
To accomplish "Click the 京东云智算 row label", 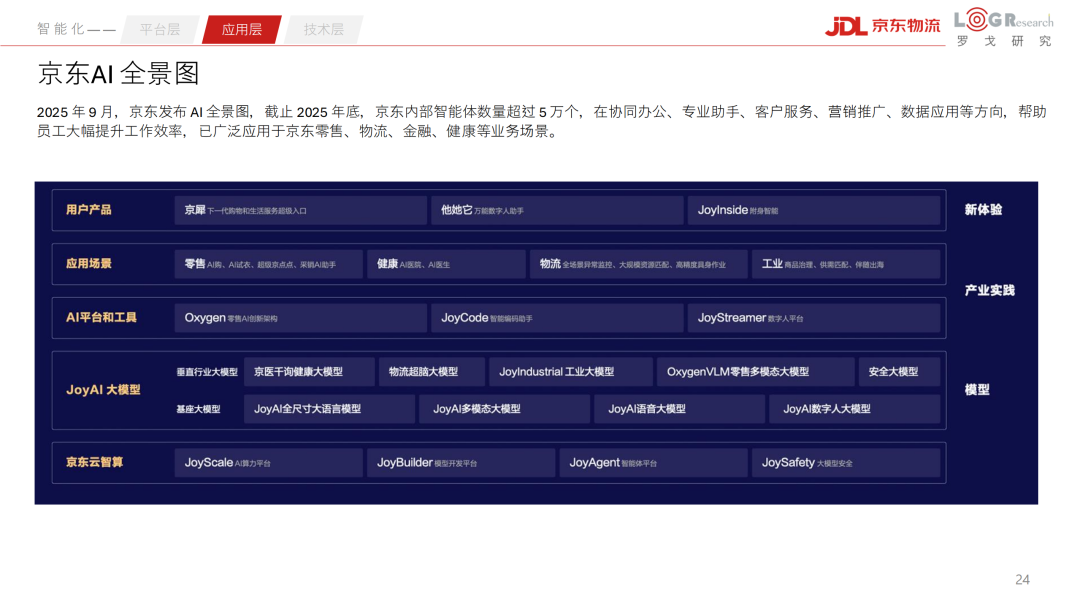I will [x=94, y=462].
